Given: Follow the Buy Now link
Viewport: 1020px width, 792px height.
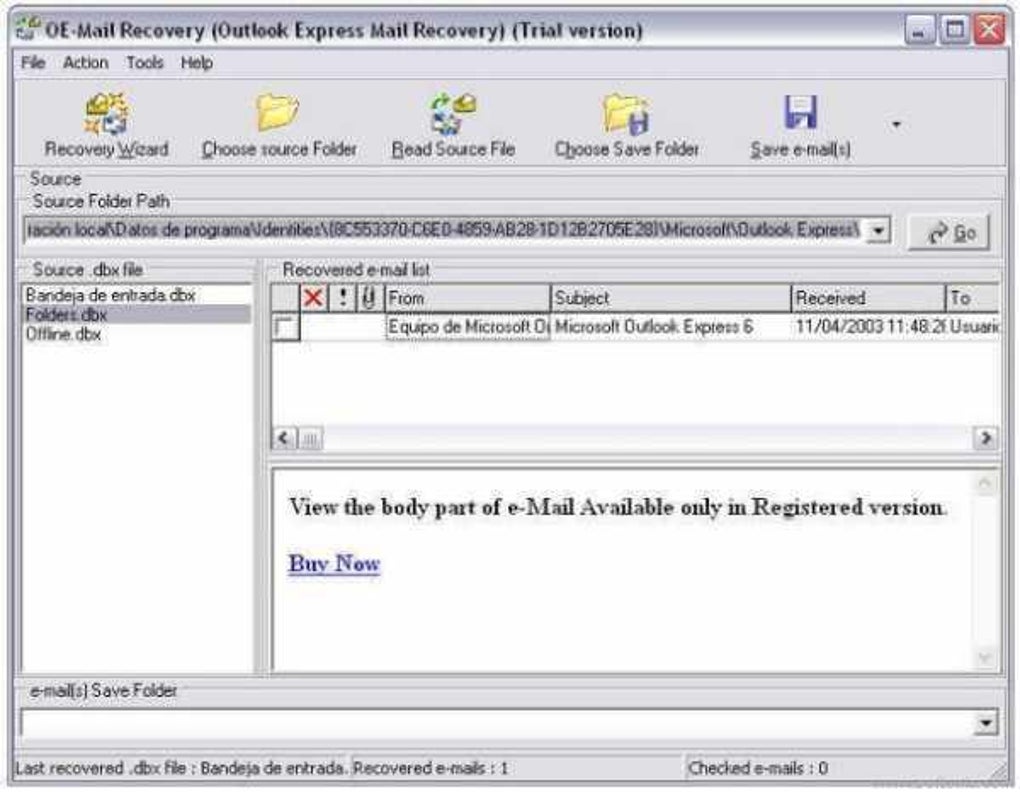Looking at the screenshot, I should (x=334, y=563).
